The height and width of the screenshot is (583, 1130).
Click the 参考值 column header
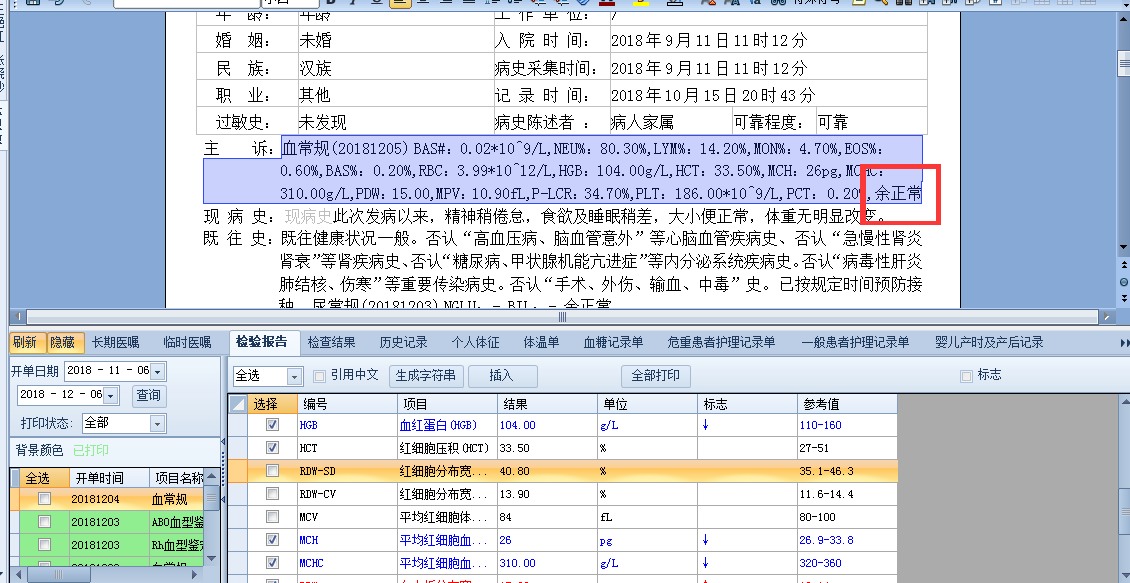[848, 404]
